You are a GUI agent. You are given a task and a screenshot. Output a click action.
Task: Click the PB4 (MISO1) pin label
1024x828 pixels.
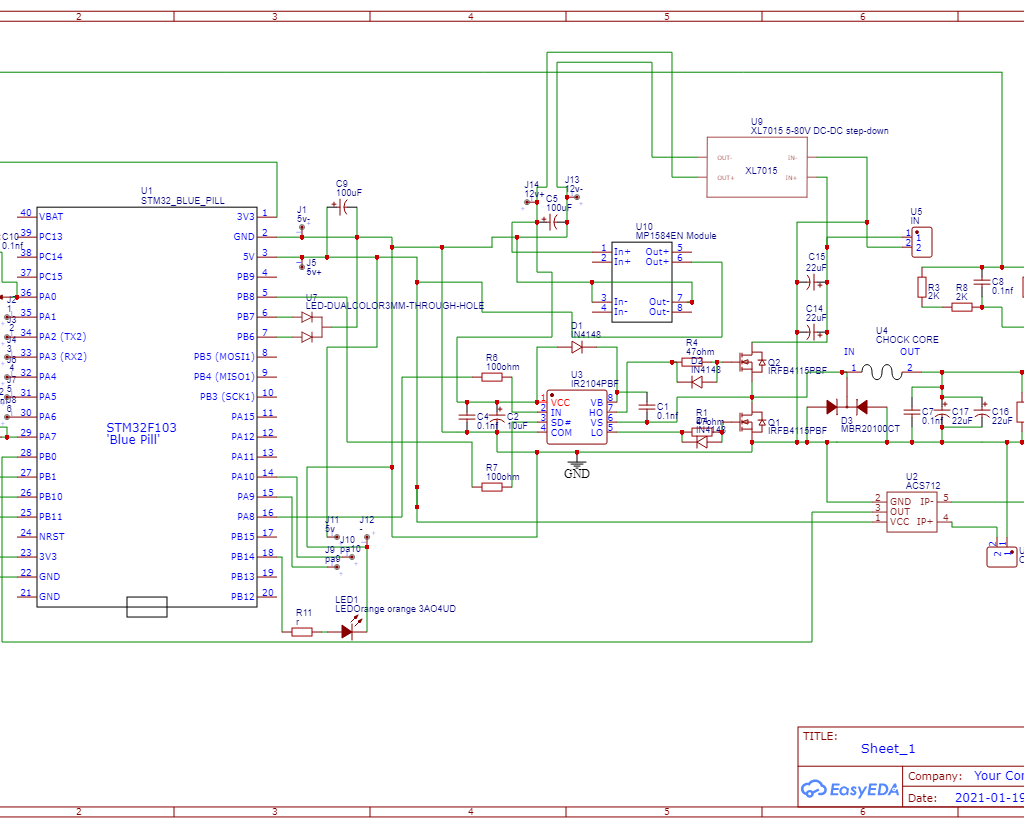224,377
